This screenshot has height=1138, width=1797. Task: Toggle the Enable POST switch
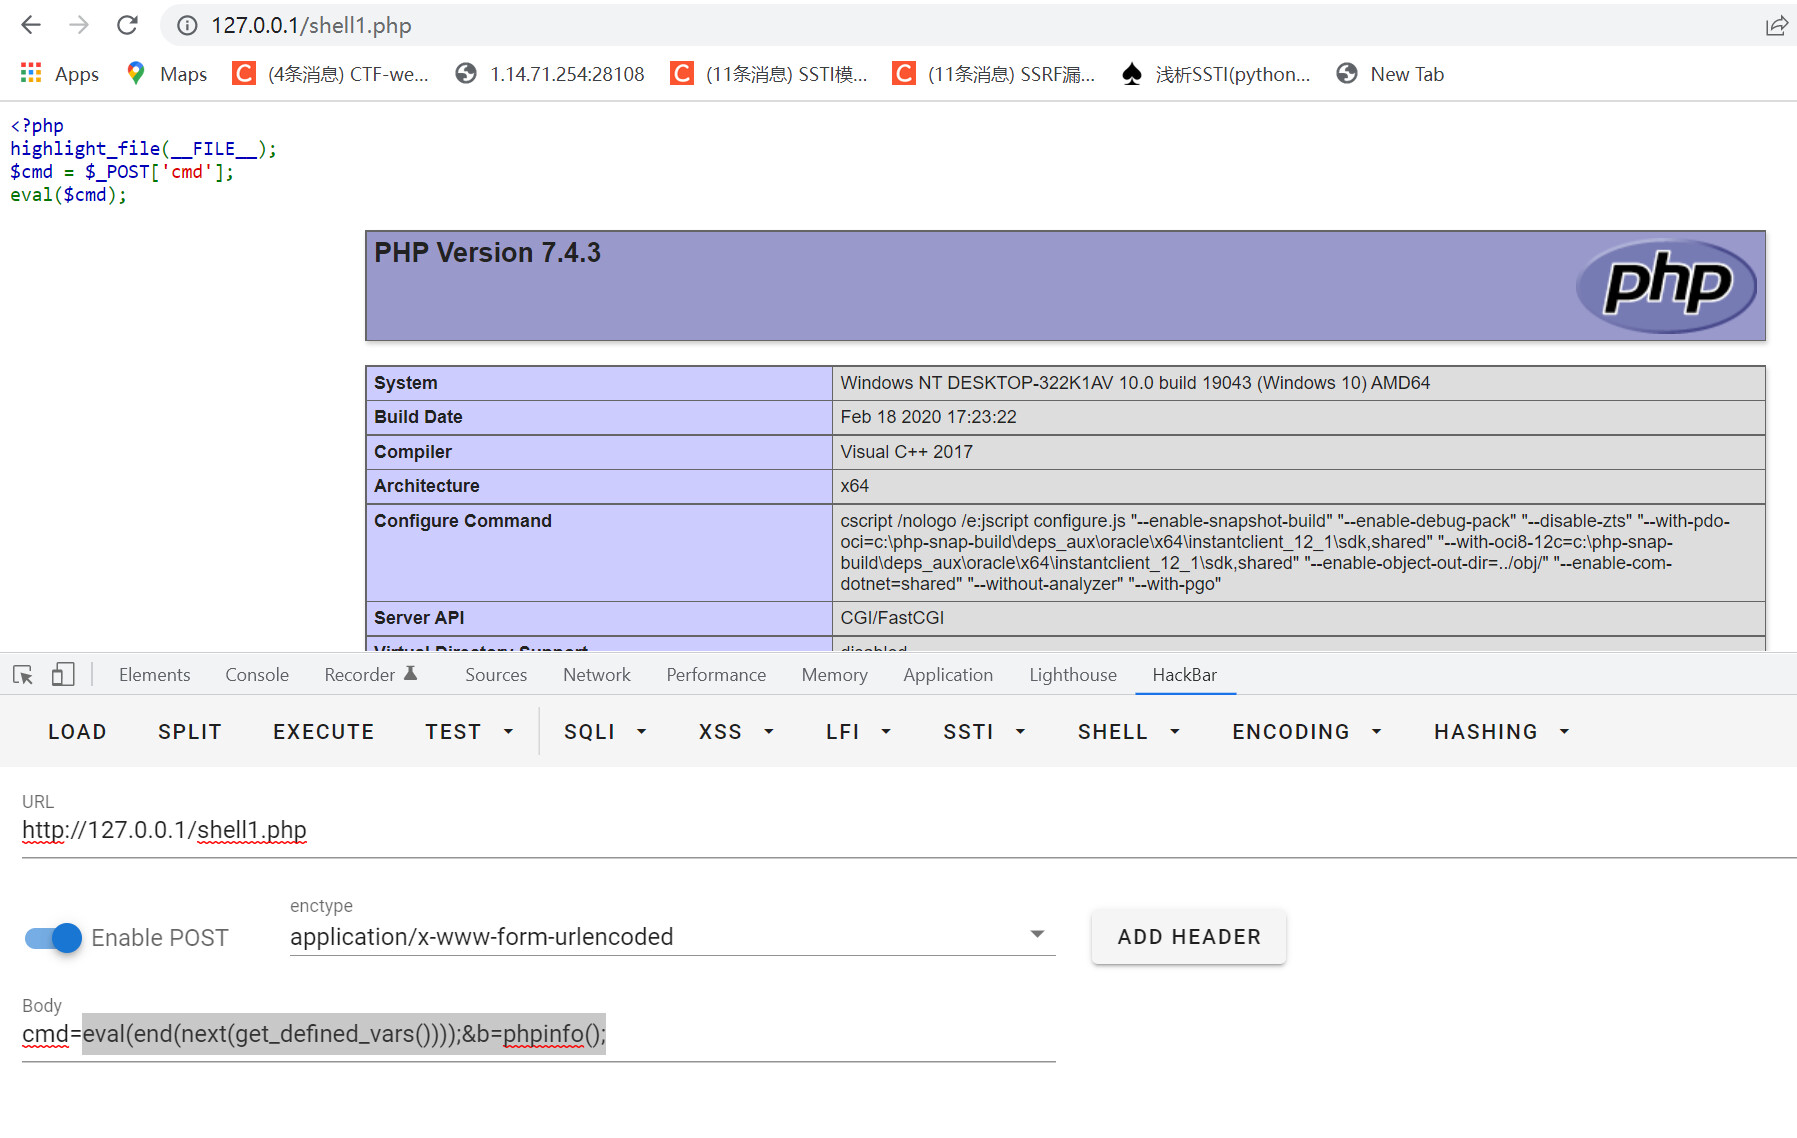tap(54, 938)
